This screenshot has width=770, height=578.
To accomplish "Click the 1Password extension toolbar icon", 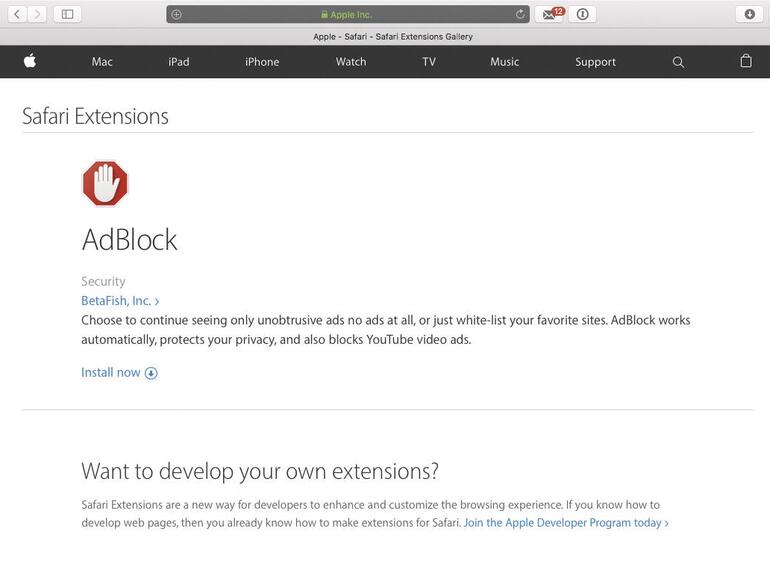I will click(582, 14).
